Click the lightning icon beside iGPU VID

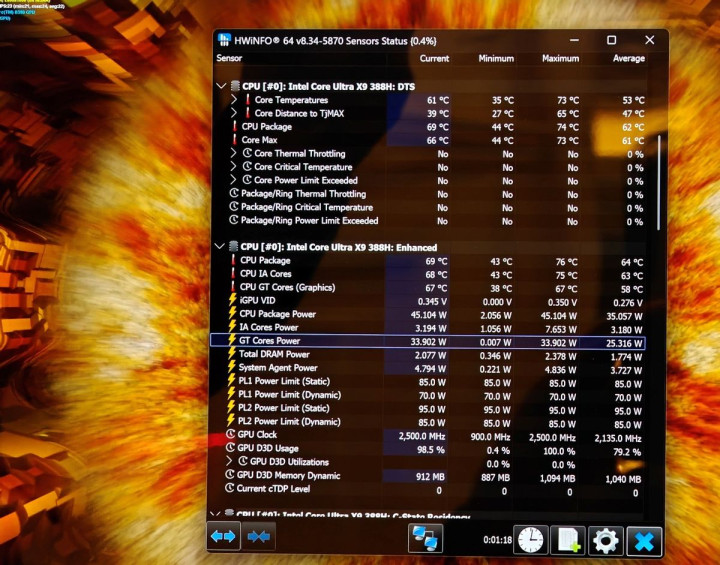click(x=232, y=300)
